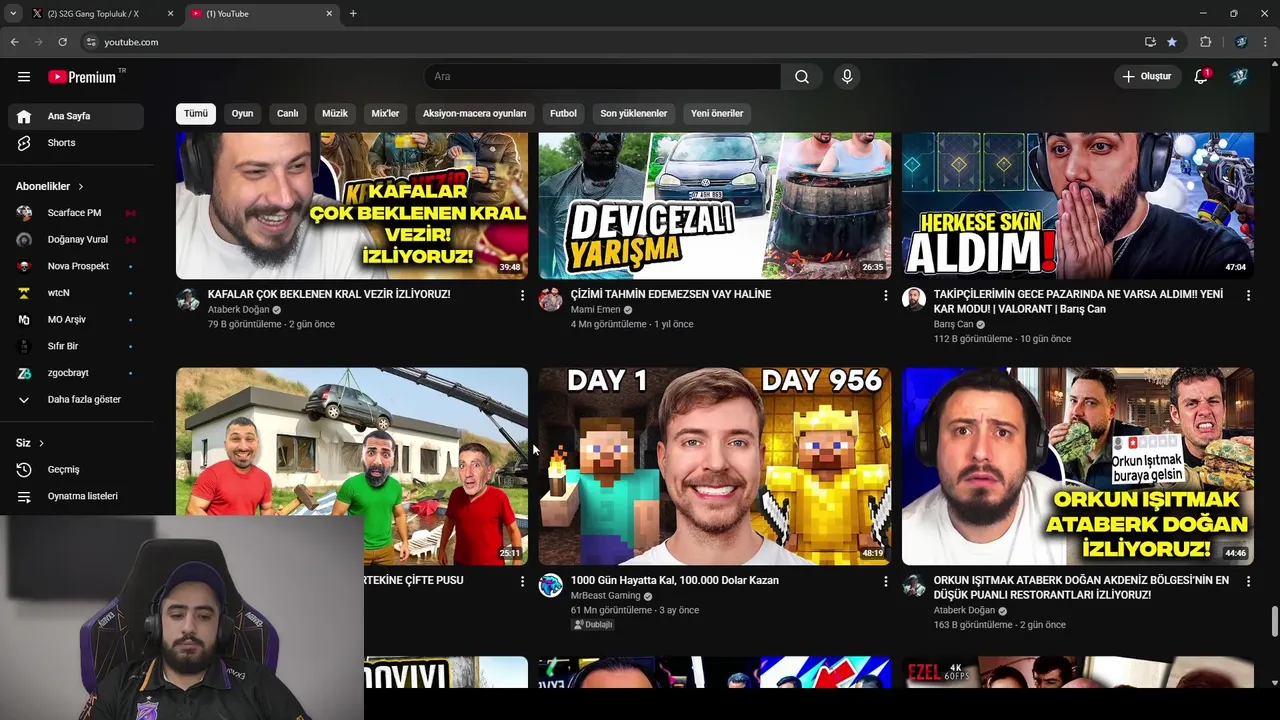
Task: Open the Doğanay Vural subscription
Action: tap(76, 240)
